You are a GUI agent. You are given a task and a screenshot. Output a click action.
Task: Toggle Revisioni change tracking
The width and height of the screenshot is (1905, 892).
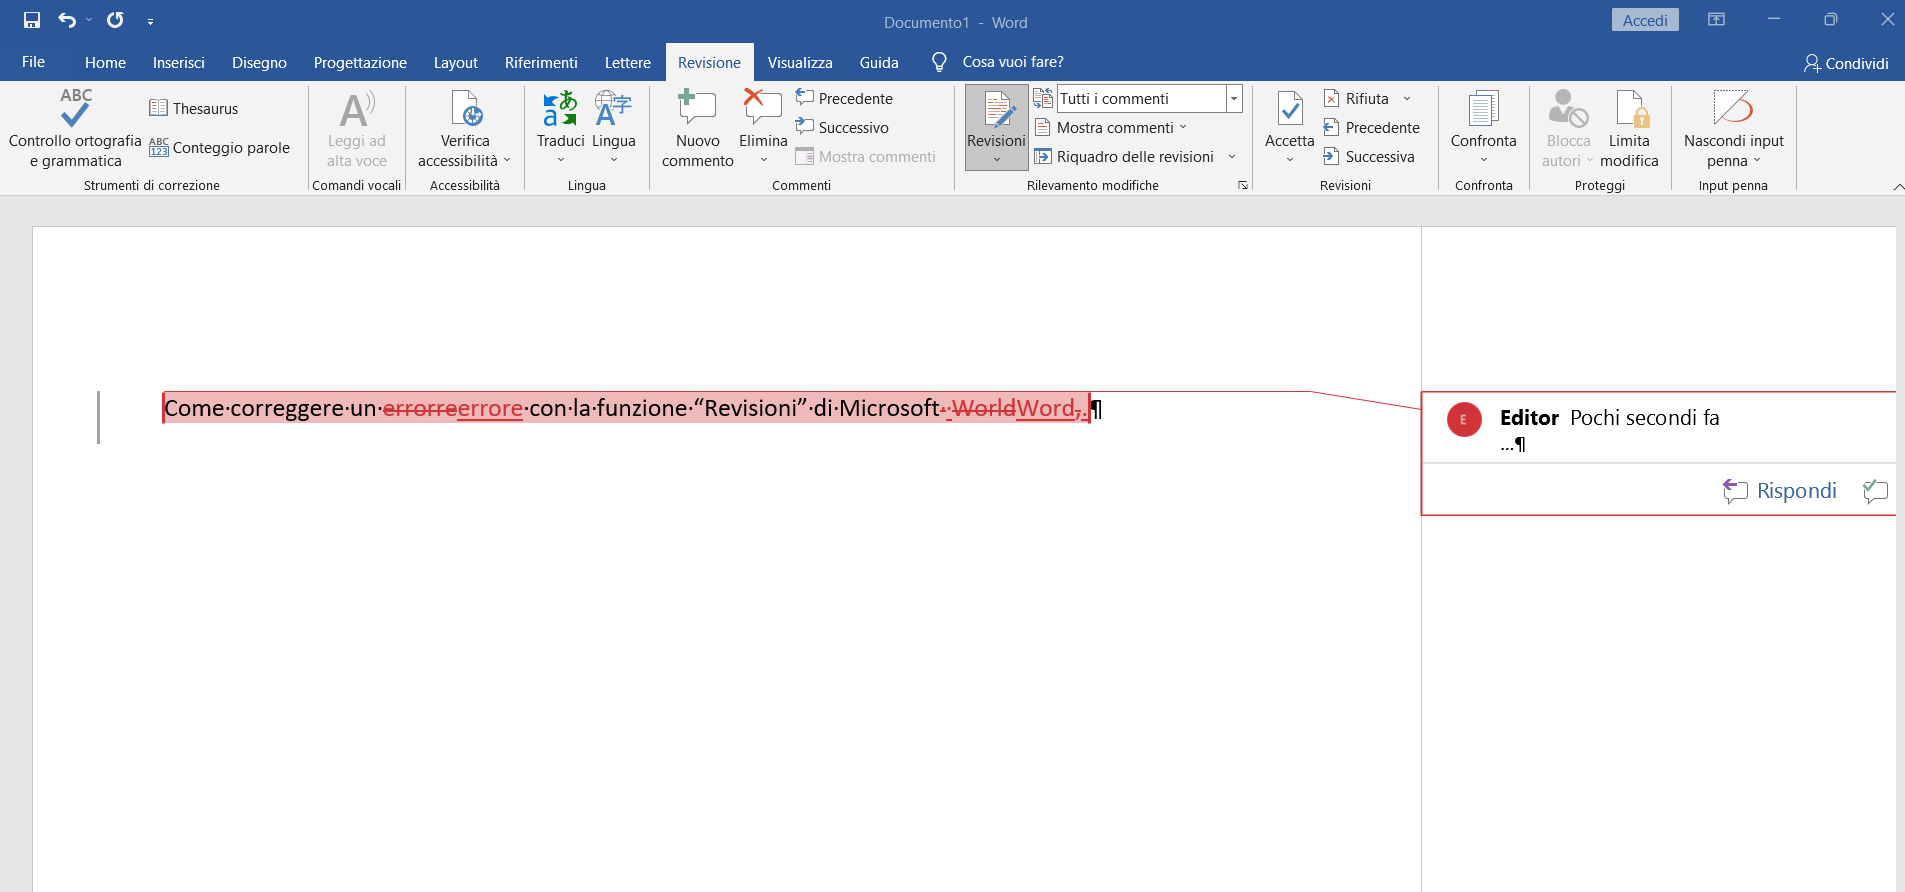click(996, 117)
